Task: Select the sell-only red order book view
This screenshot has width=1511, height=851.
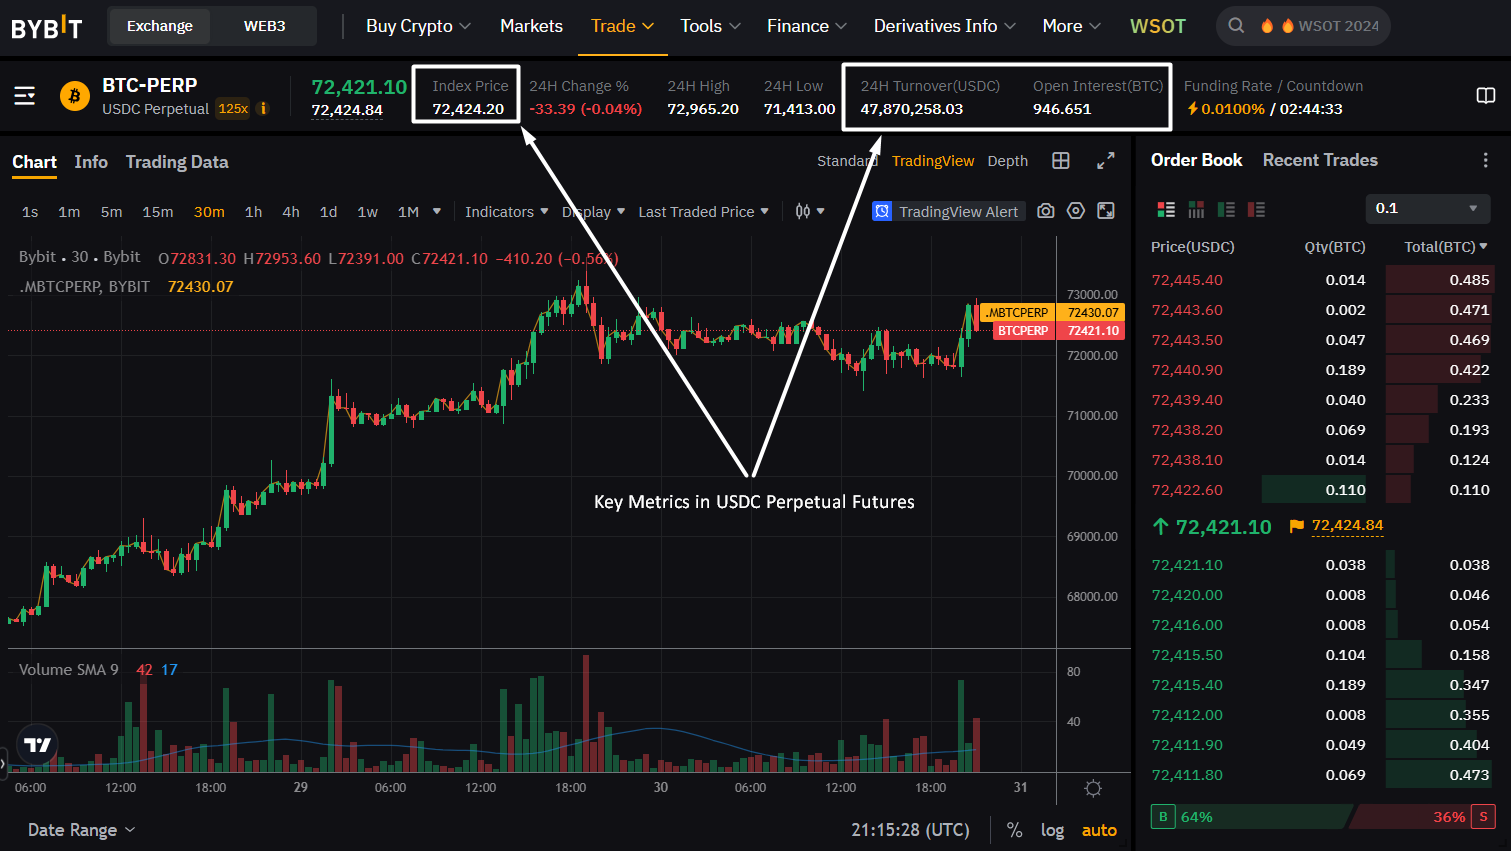Action: point(1256,209)
